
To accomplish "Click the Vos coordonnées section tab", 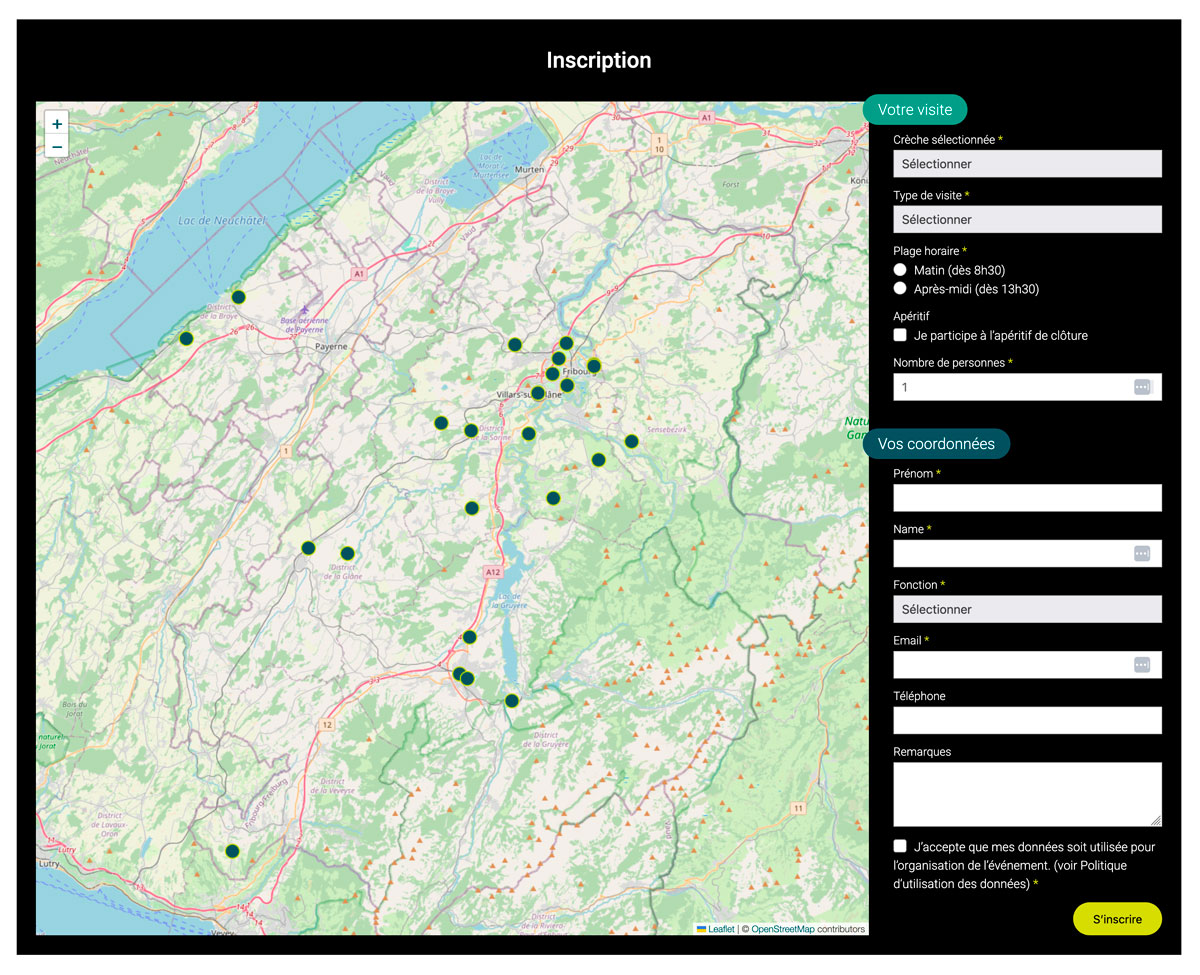I will (936, 444).
